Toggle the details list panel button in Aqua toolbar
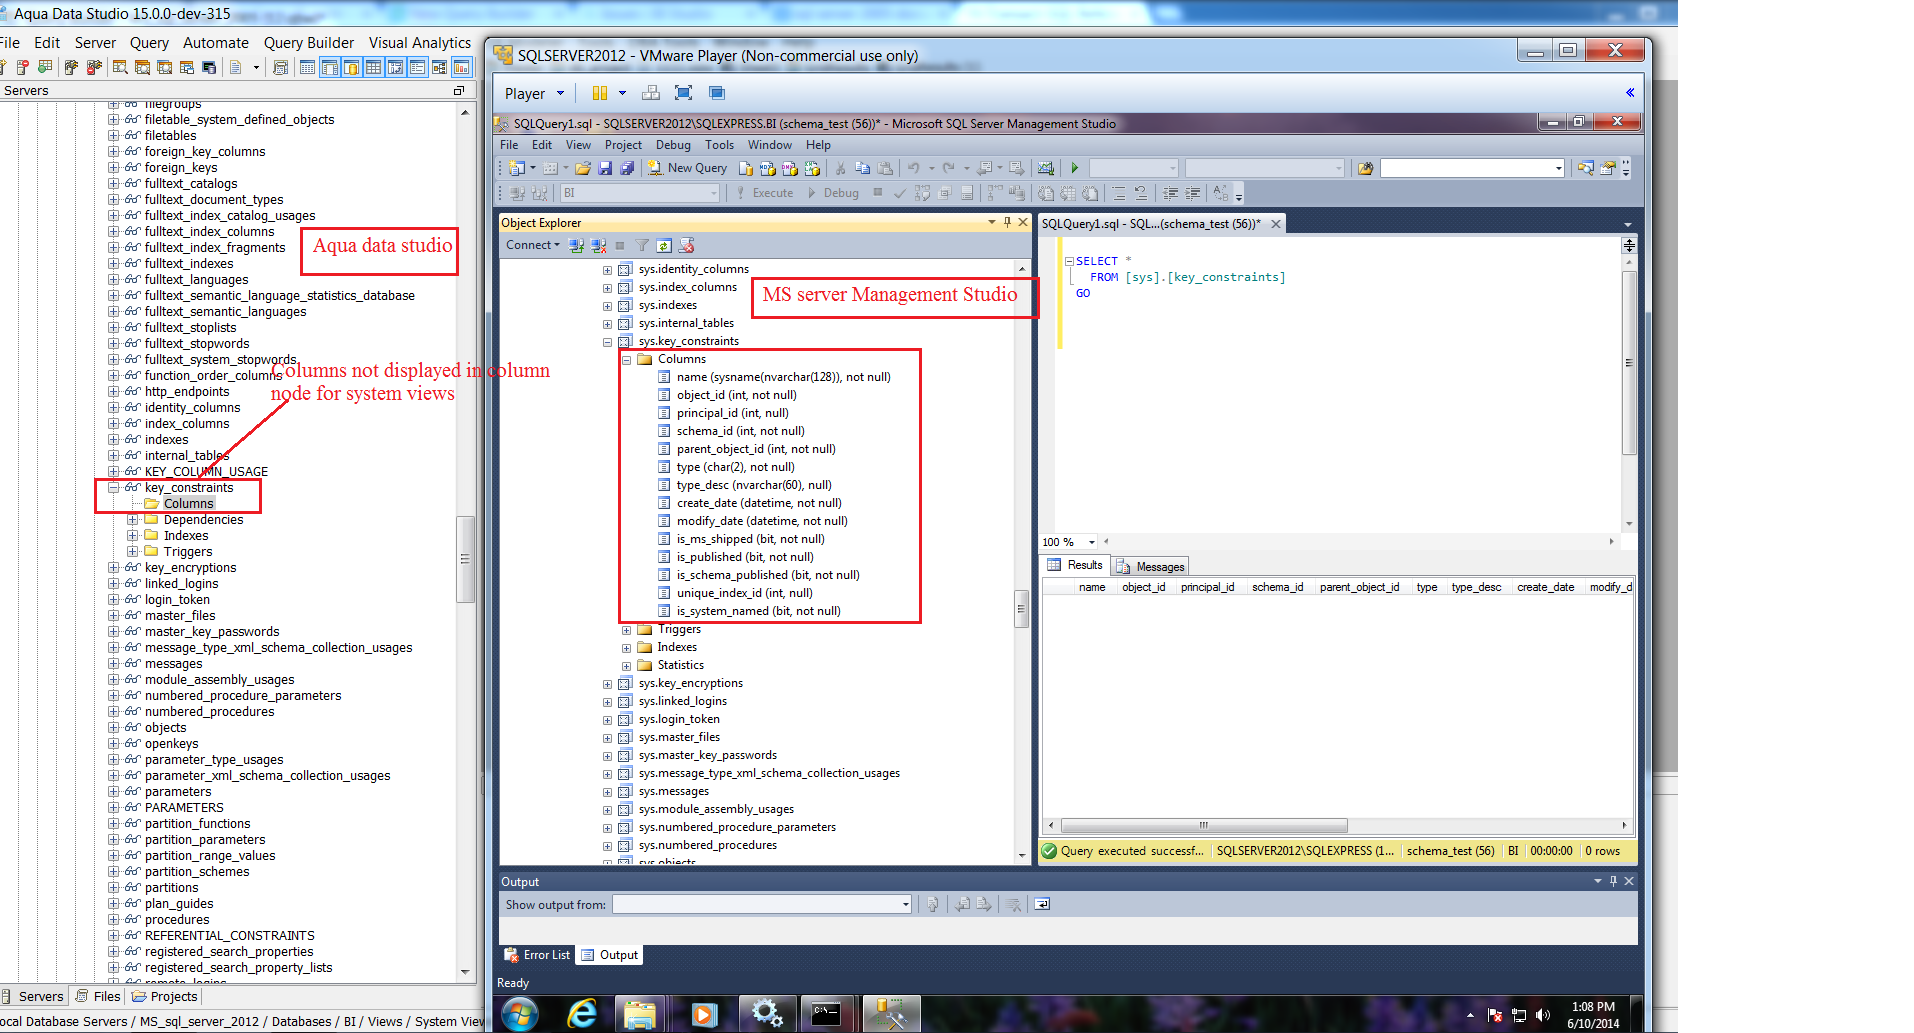This screenshot has width=1914, height=1033. click(417, 67)
